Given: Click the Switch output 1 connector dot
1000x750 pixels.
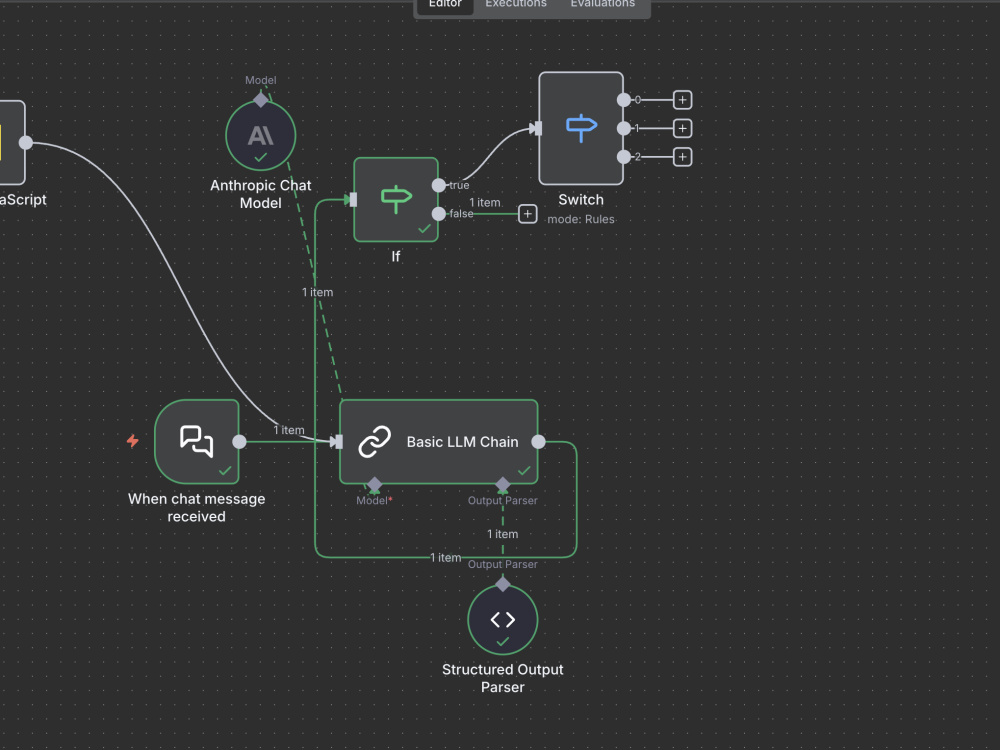Looking at the screenshot, I should (624, 129).
